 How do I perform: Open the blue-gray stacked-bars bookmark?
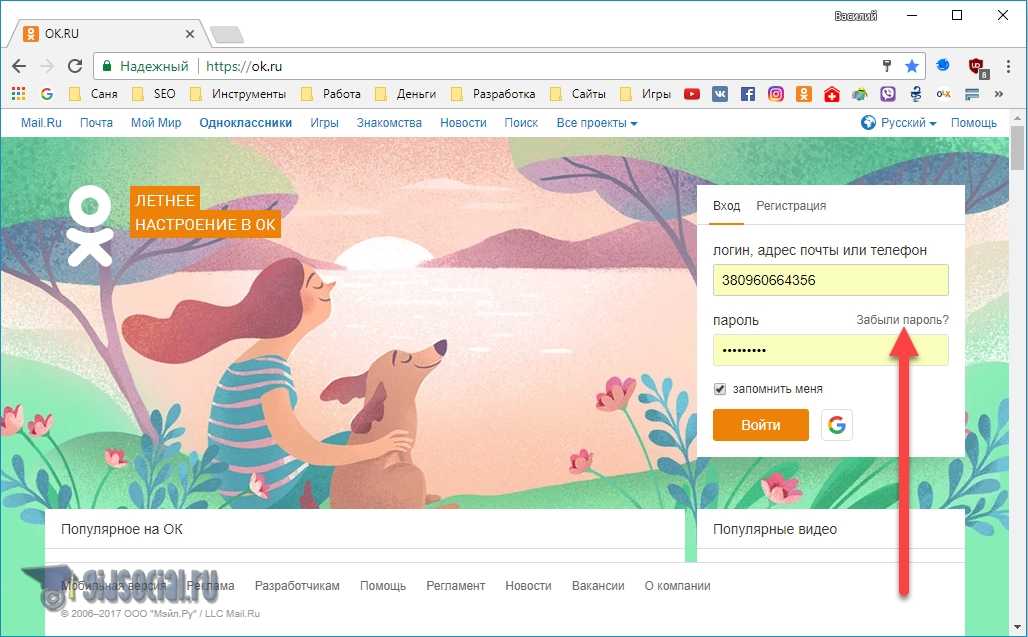972,94
